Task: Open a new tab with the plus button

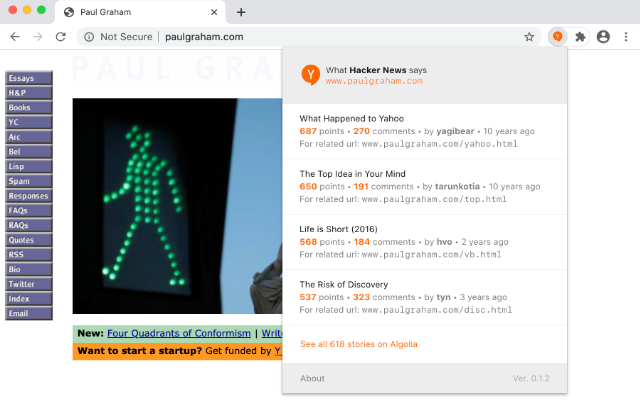Action: [241, 12]
